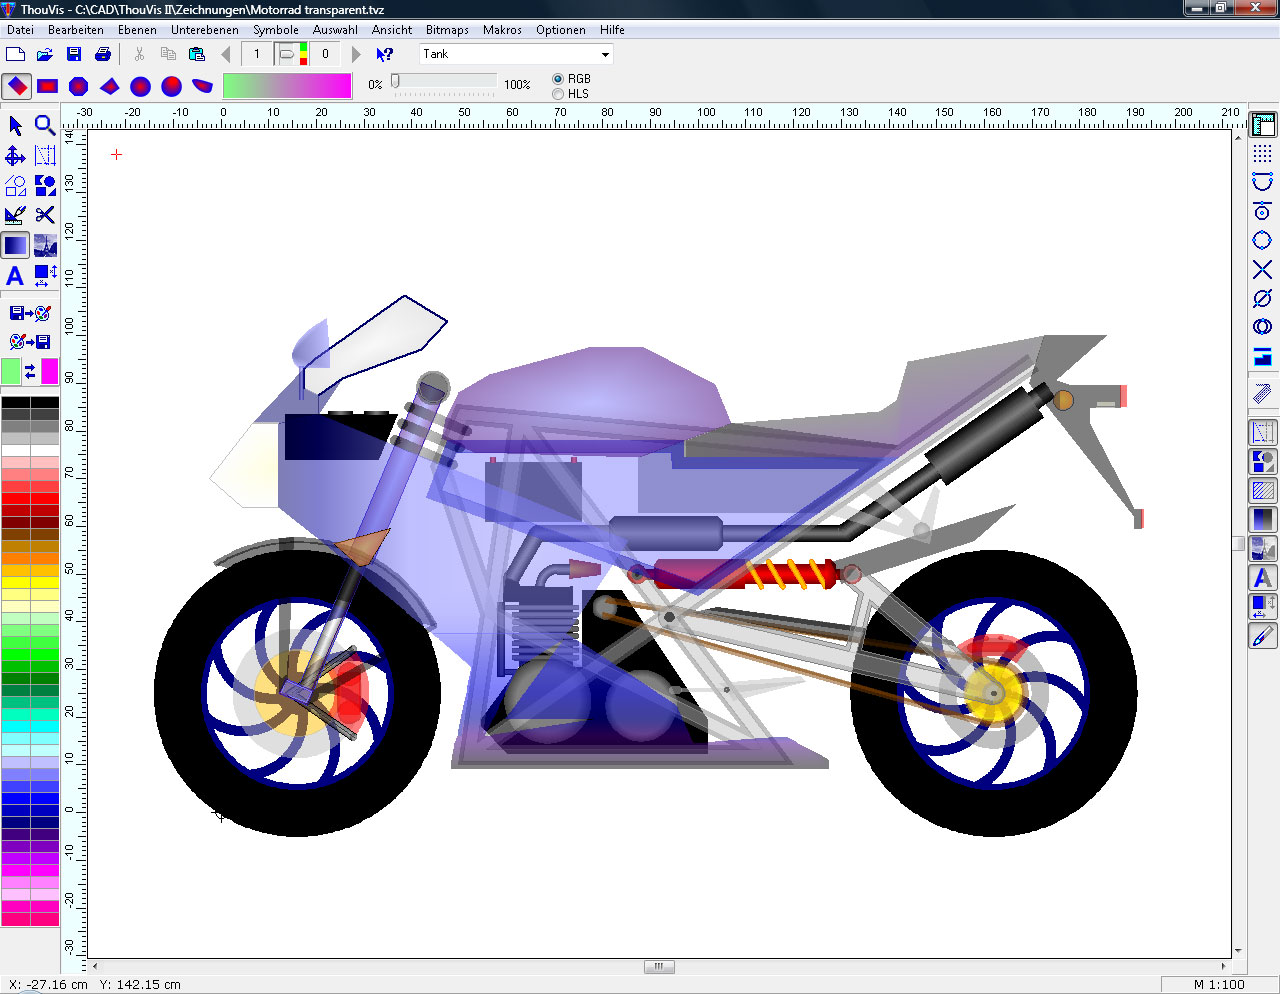The height and width of the screenshot is (994, 1280).
Task: Click the transparency slider handle
Action: coord(396,82)
